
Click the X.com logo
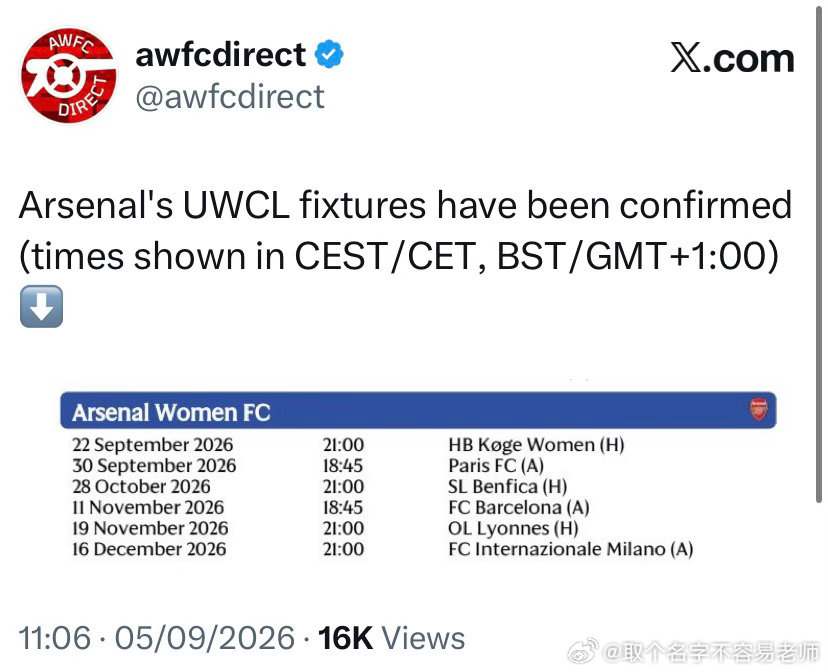click(x=732, y=58)
